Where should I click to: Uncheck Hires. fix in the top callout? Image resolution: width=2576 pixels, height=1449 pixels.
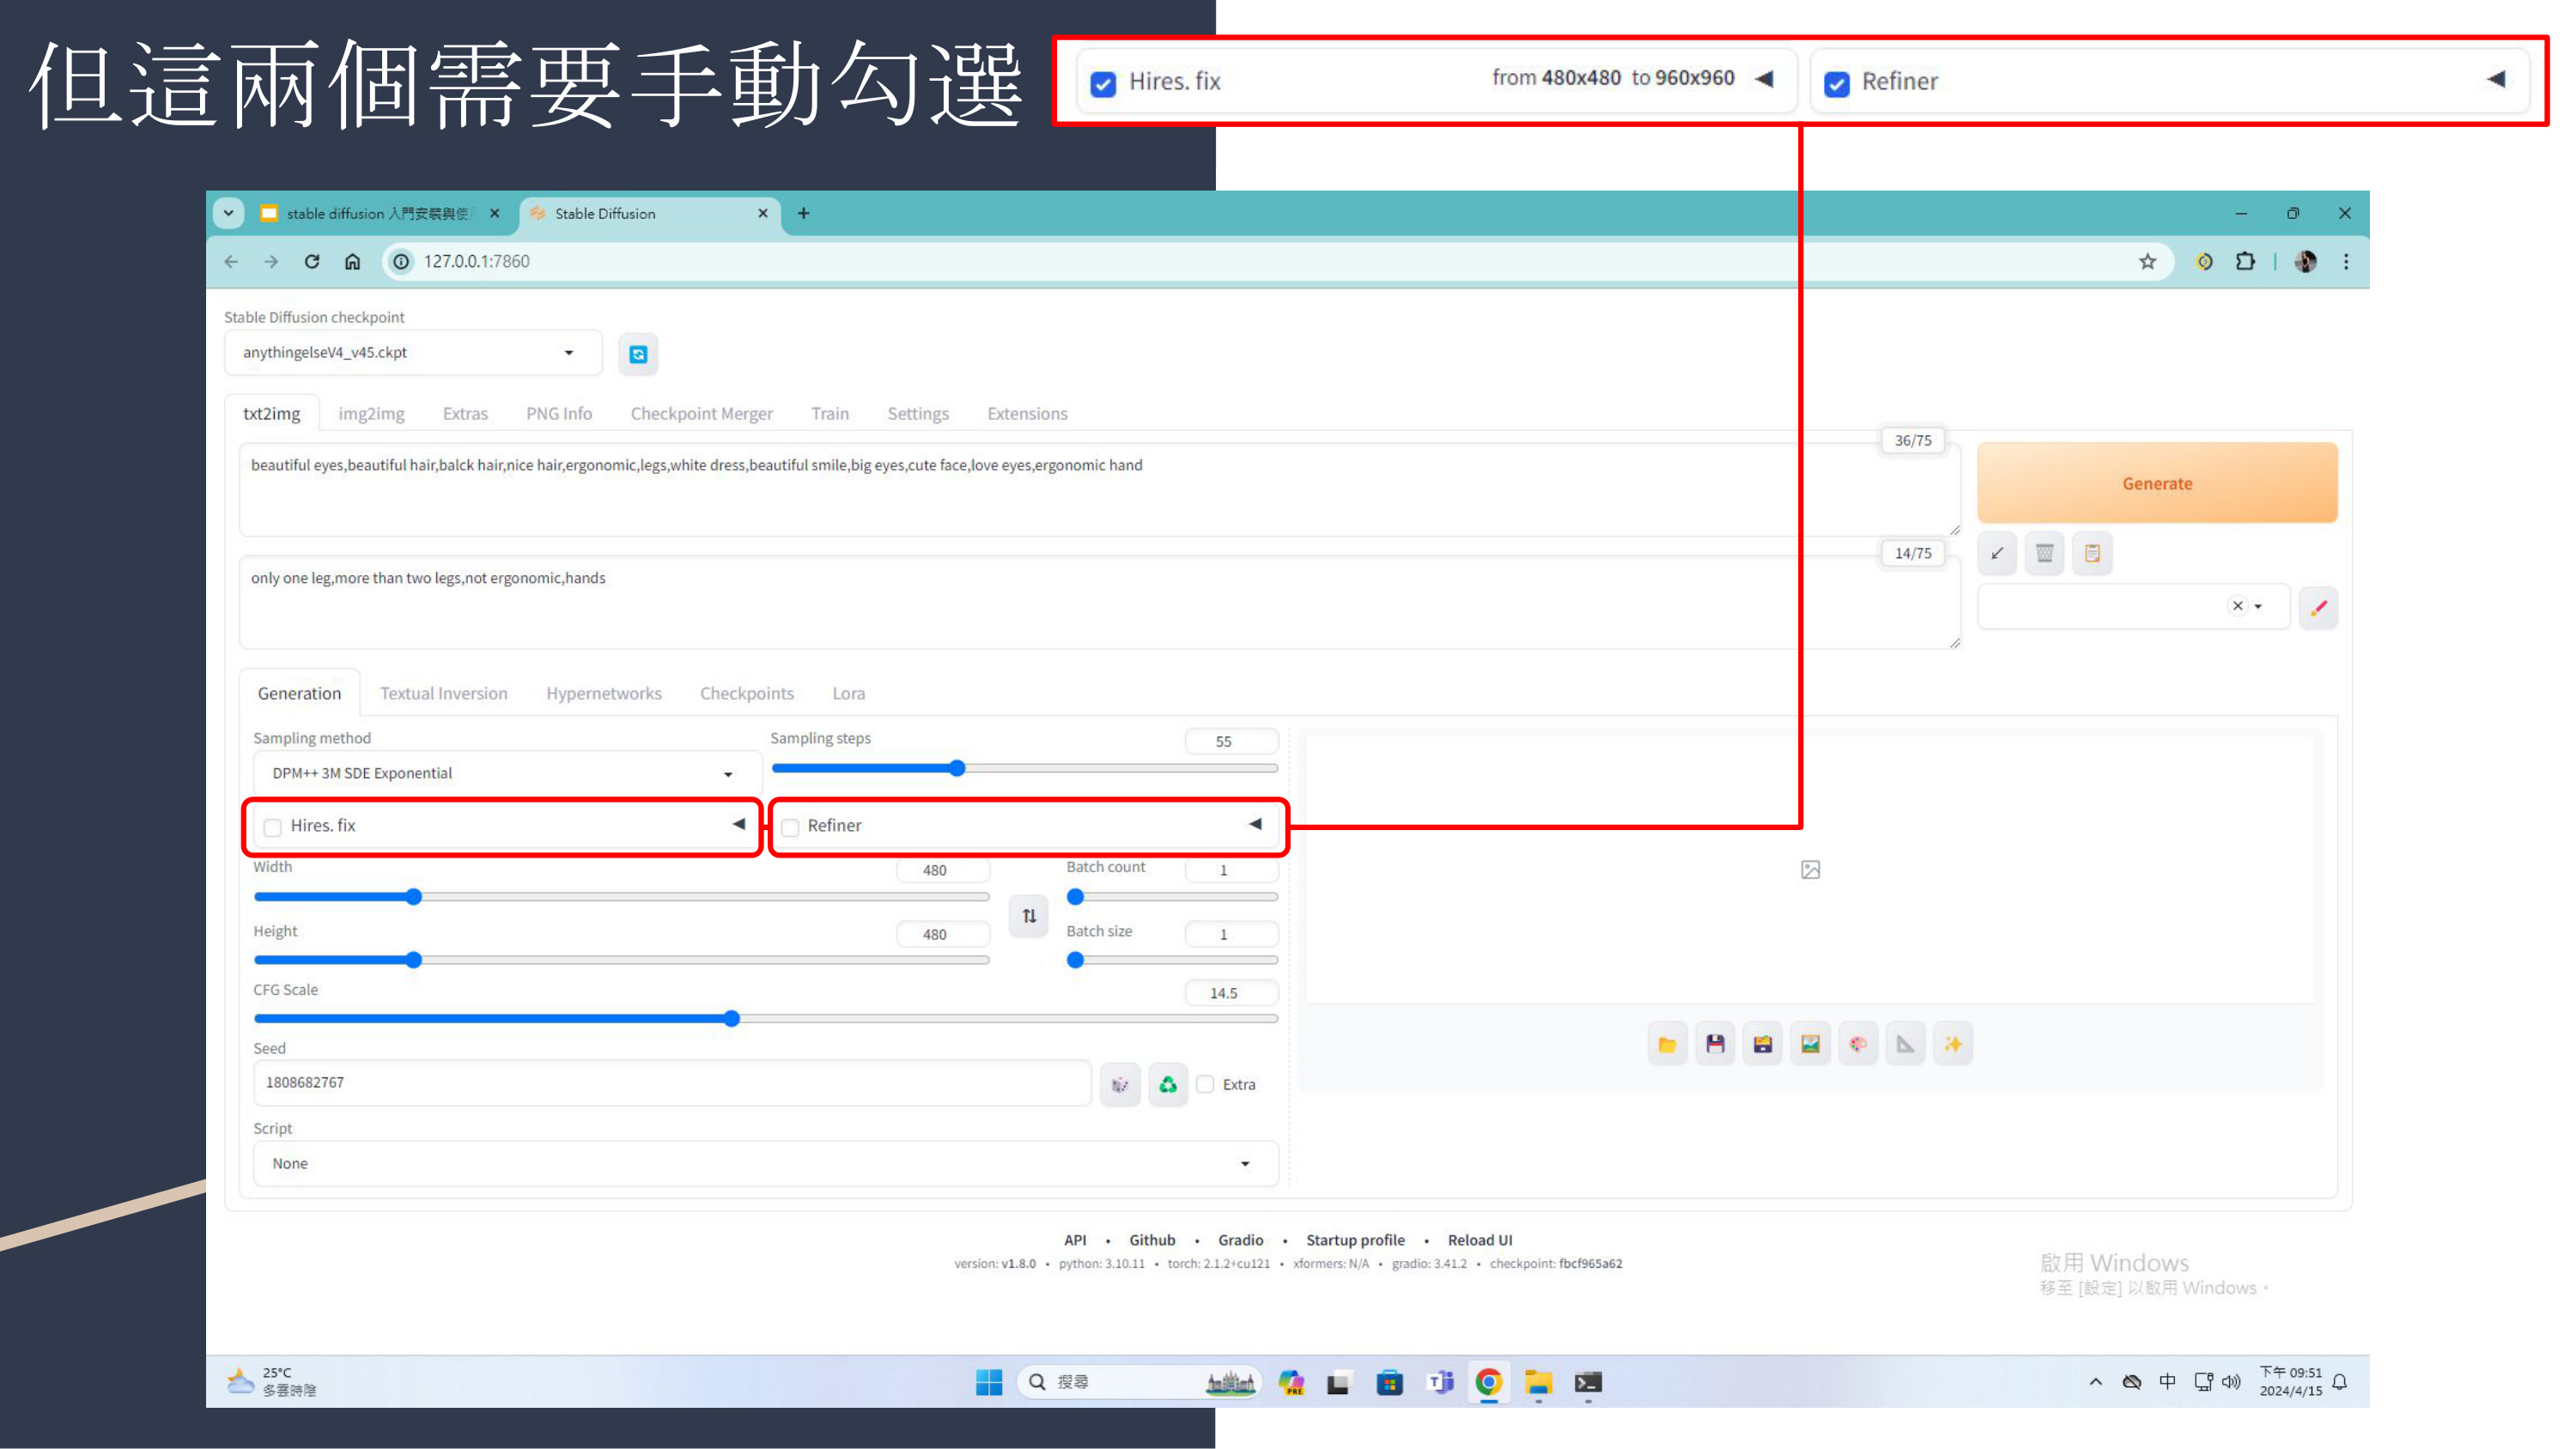1103,84
